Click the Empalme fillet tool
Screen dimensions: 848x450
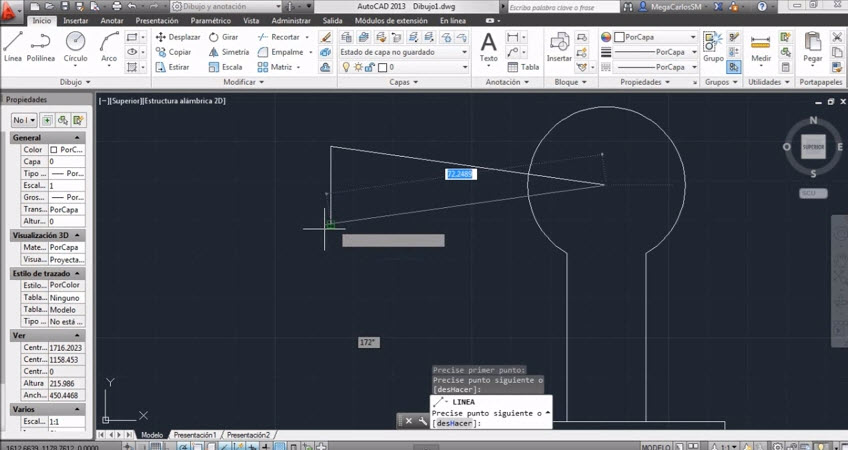click(x=281, y=52)
